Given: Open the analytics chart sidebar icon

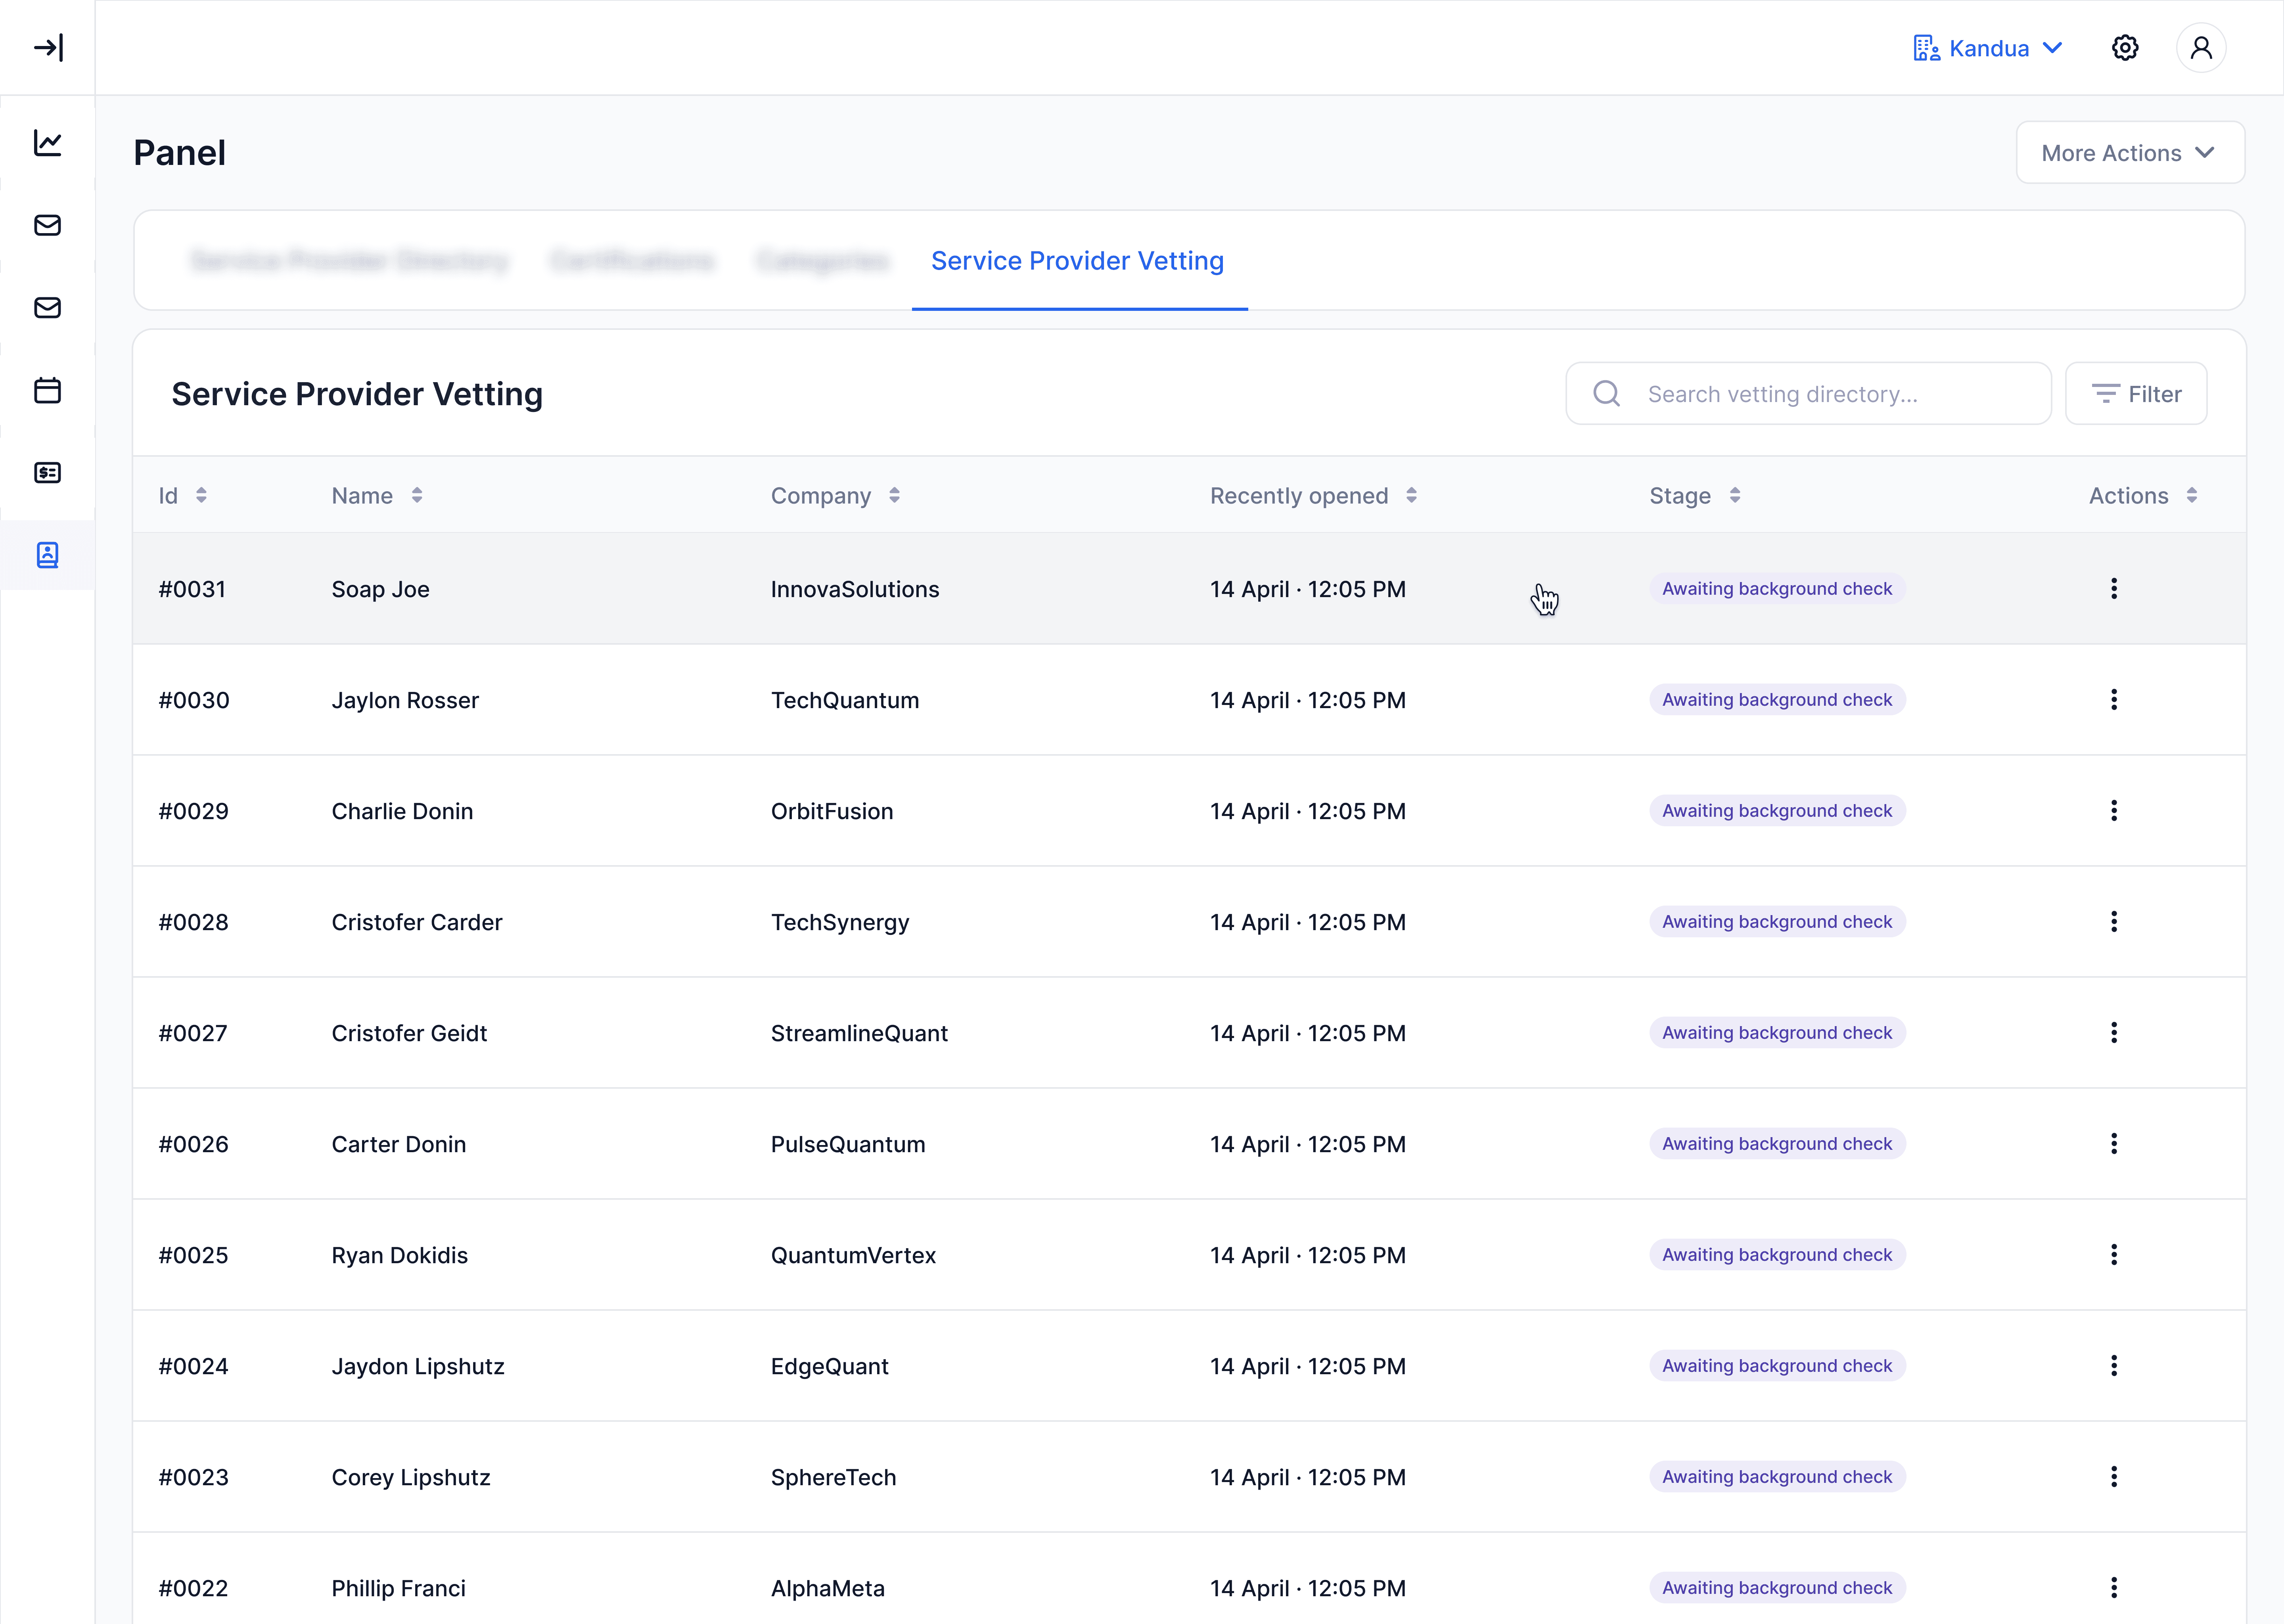Looking at the screenshot, I should (x=48, y=143).
